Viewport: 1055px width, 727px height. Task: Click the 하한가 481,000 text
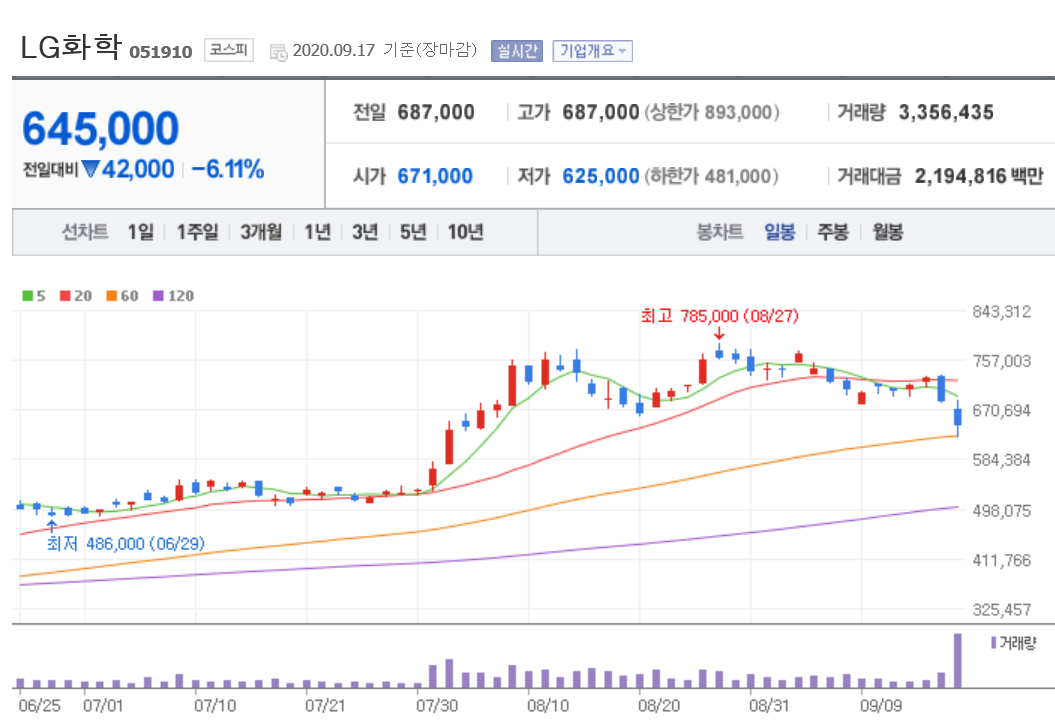pyautogui.click(x=711, y=176)
